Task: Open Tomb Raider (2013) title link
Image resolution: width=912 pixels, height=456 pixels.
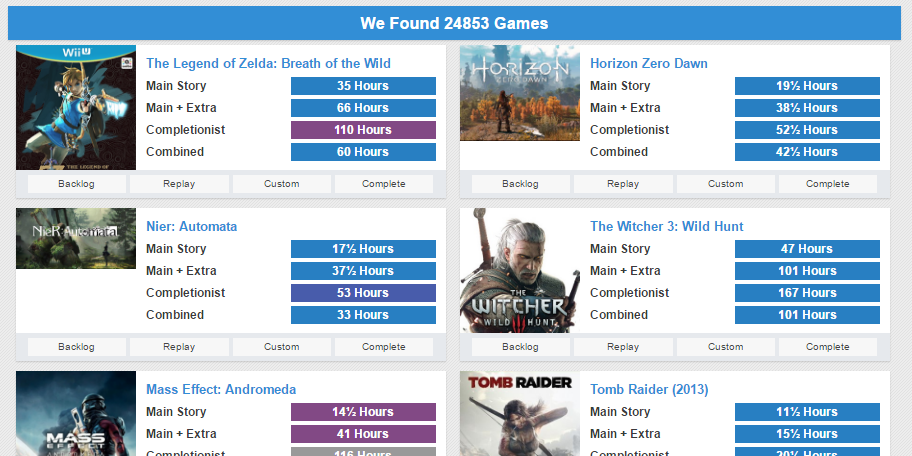Action: (x=649, y=389)
